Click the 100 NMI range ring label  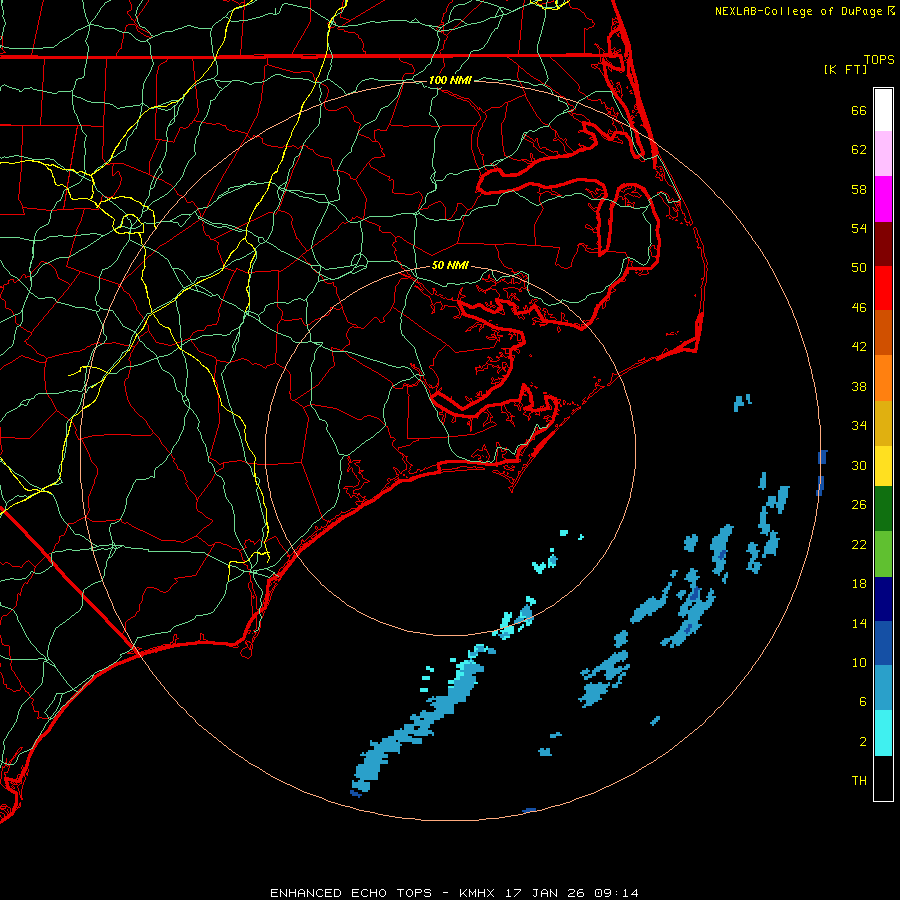(450, 80)
